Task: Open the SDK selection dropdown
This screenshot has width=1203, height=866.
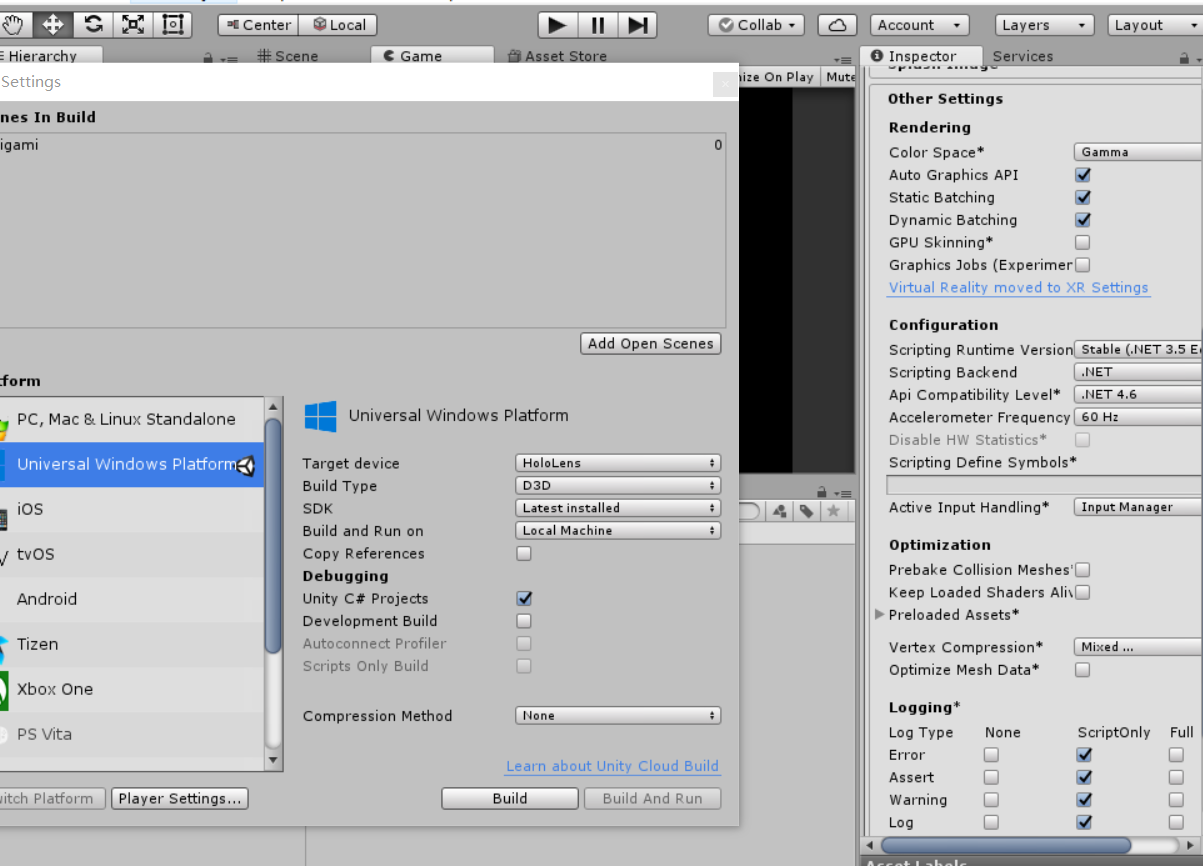Action: [x=617, y=507]
